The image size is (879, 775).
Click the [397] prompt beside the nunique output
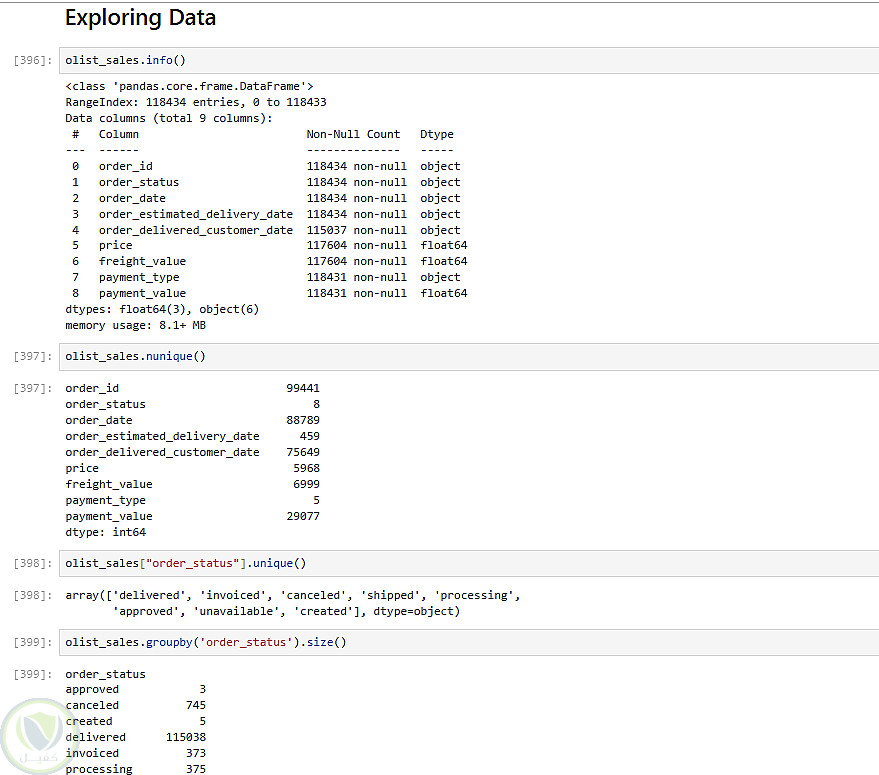click(33, 388)
